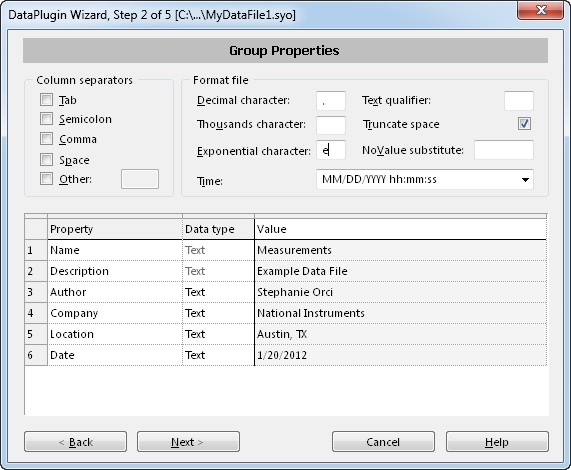Image resolution: width=571 pixels, height=470 pixels.
Task: Select row 4 header in table
Action: tap(36, 313)
